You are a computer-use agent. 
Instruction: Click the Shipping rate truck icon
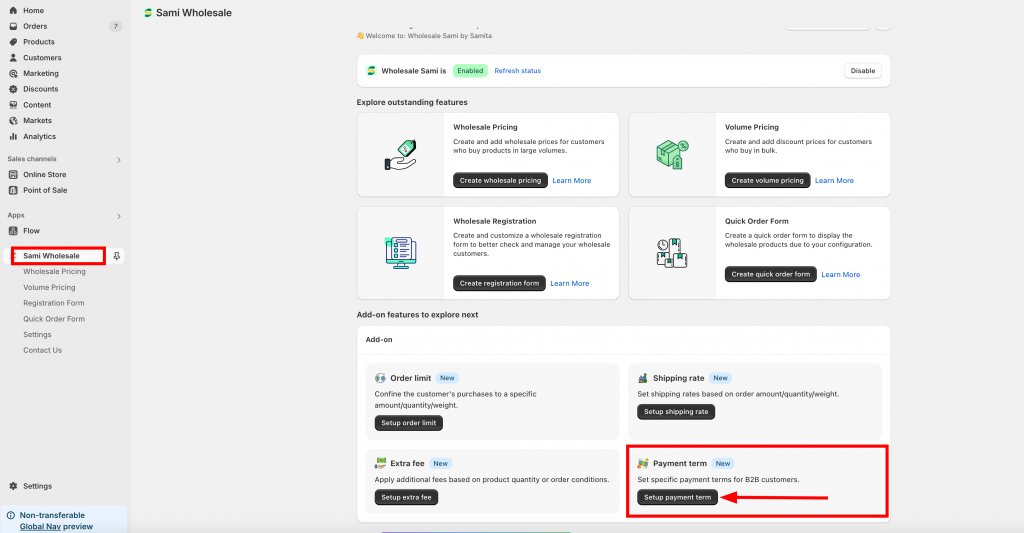click(643, 378)
